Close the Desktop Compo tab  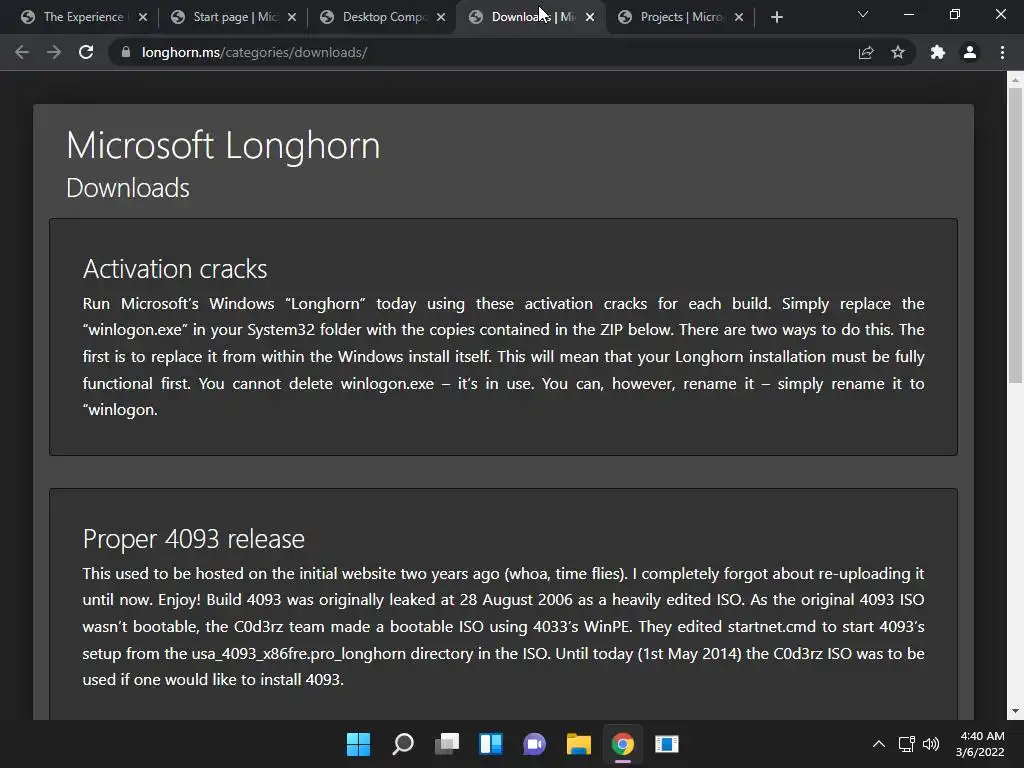tap(441, 17)
